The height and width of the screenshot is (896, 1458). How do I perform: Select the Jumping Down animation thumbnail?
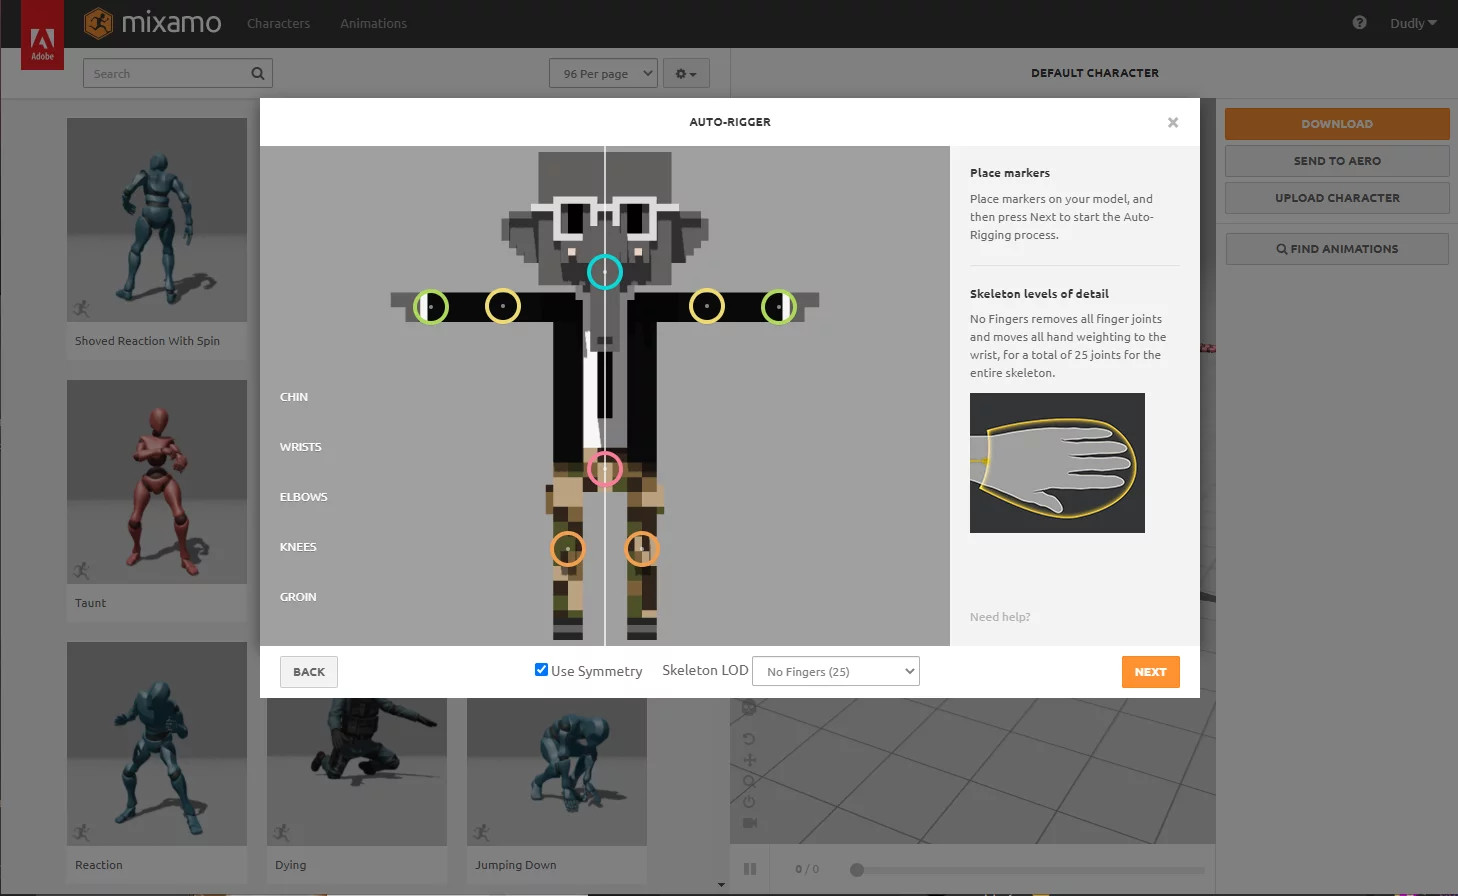(557, 772)
